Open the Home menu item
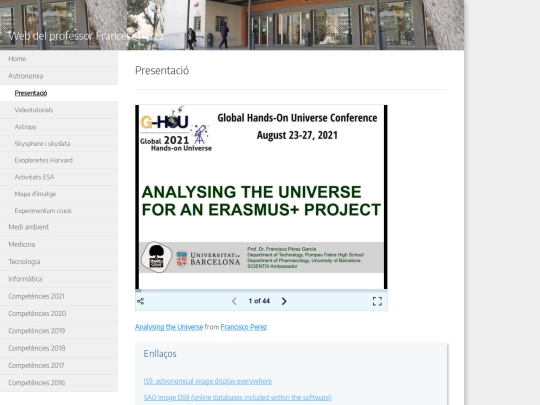Viewport: 540px width, 405px height. pos(59,59)
